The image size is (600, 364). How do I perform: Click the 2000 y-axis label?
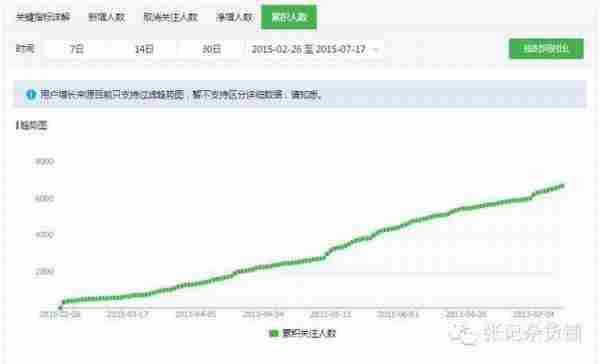[44, 271]
